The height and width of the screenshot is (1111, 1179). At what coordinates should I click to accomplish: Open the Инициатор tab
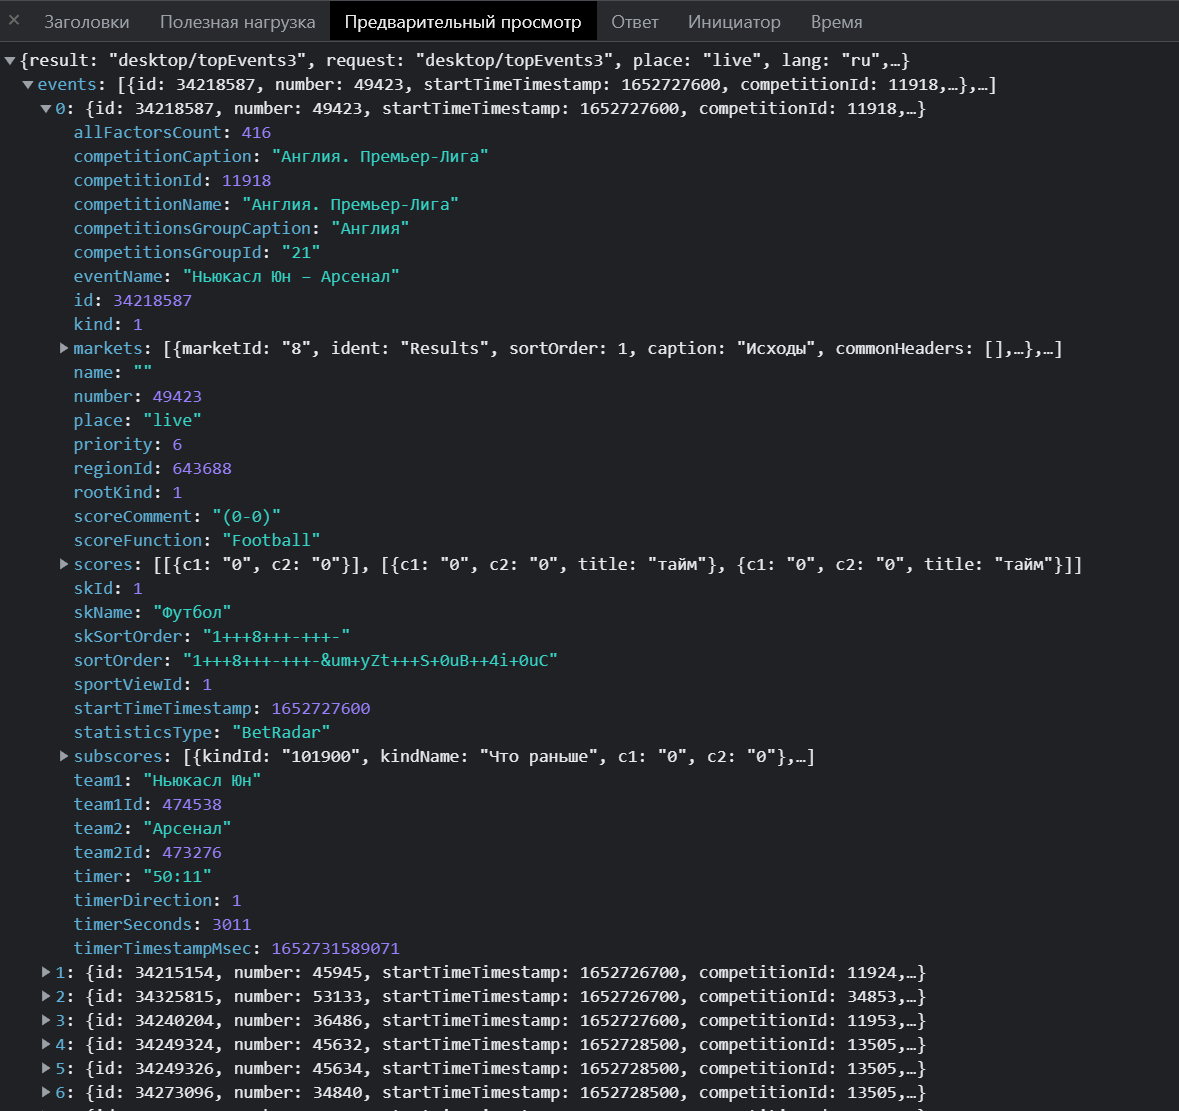734,22
